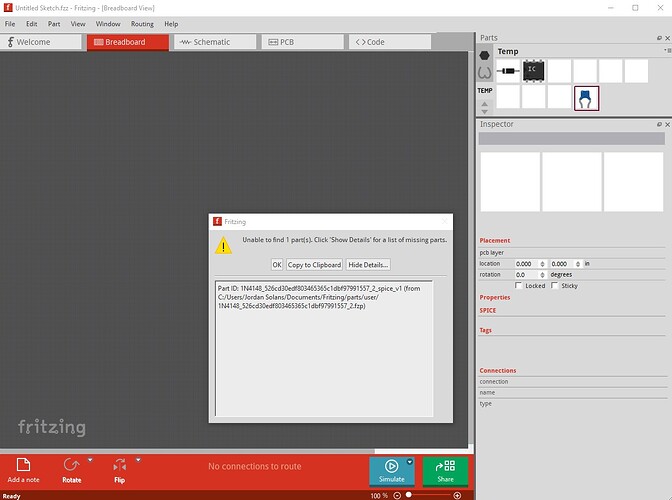Click the zoom slider handle
The image size is (672, 500).
[x=408, y=494]
